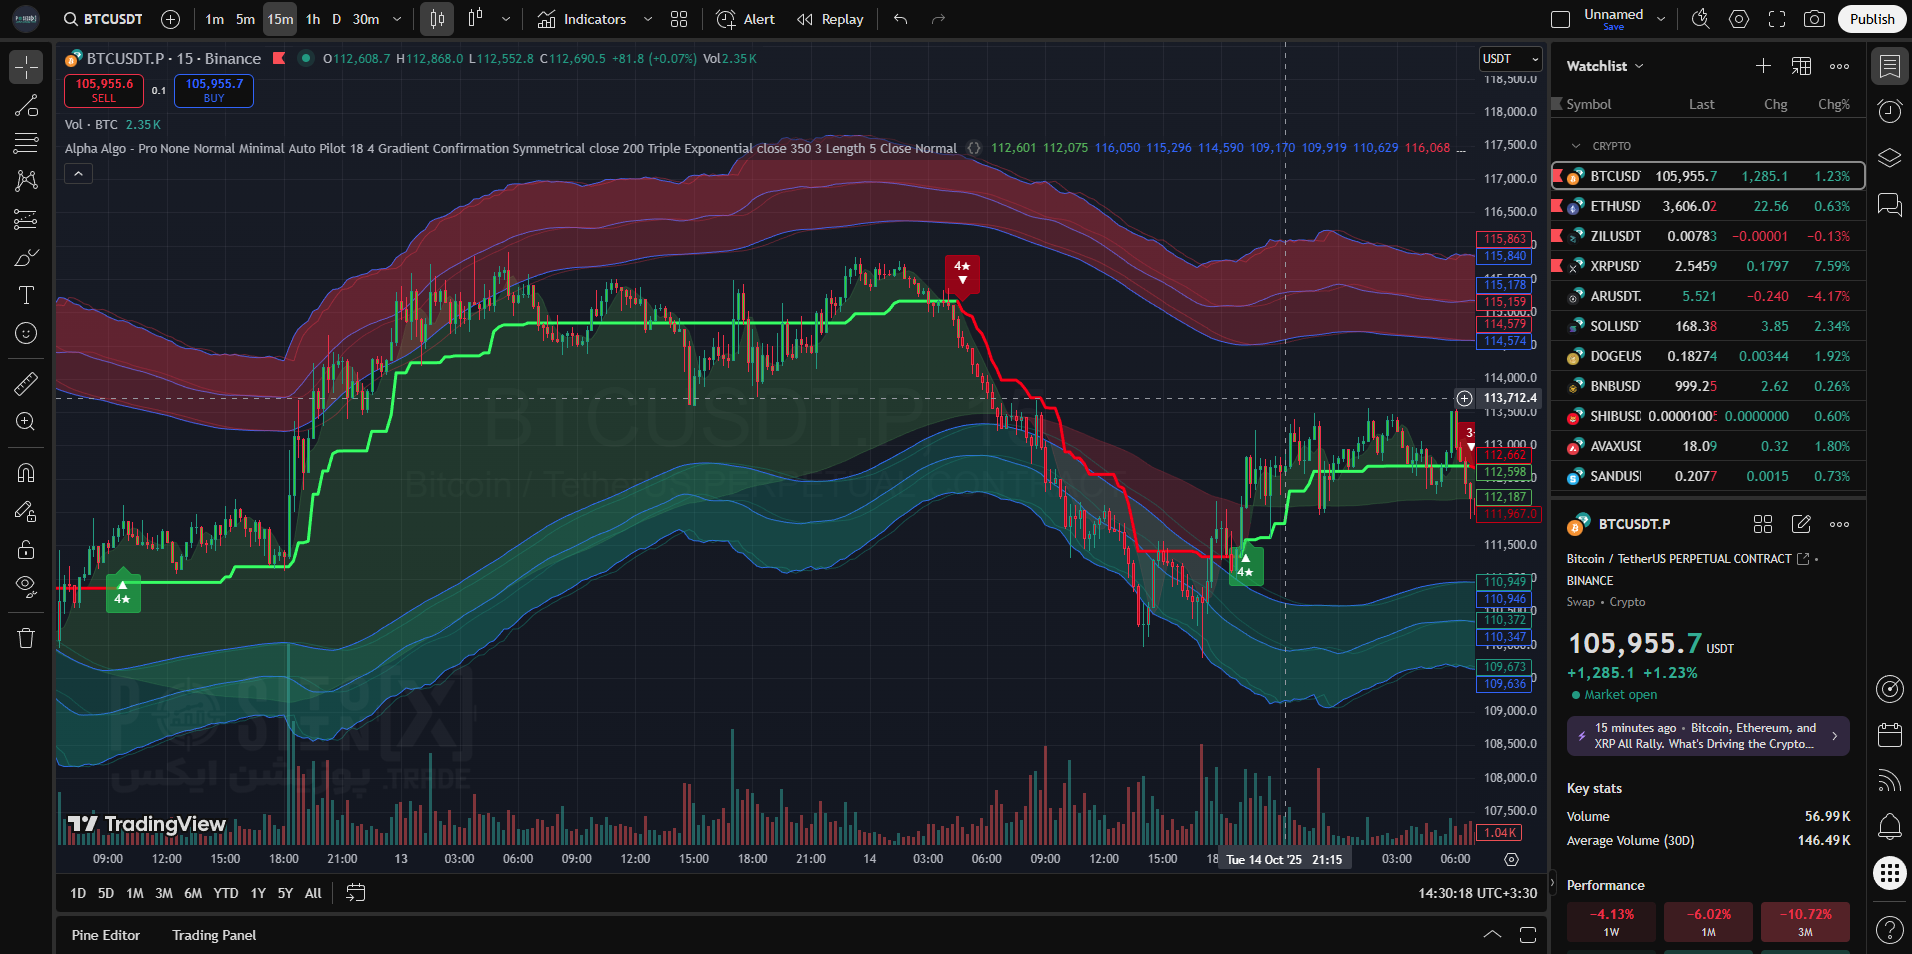Take a chart snapshot with camera icon
The height and width of the screenshot is (954, 1912).
coord(1814,19)
